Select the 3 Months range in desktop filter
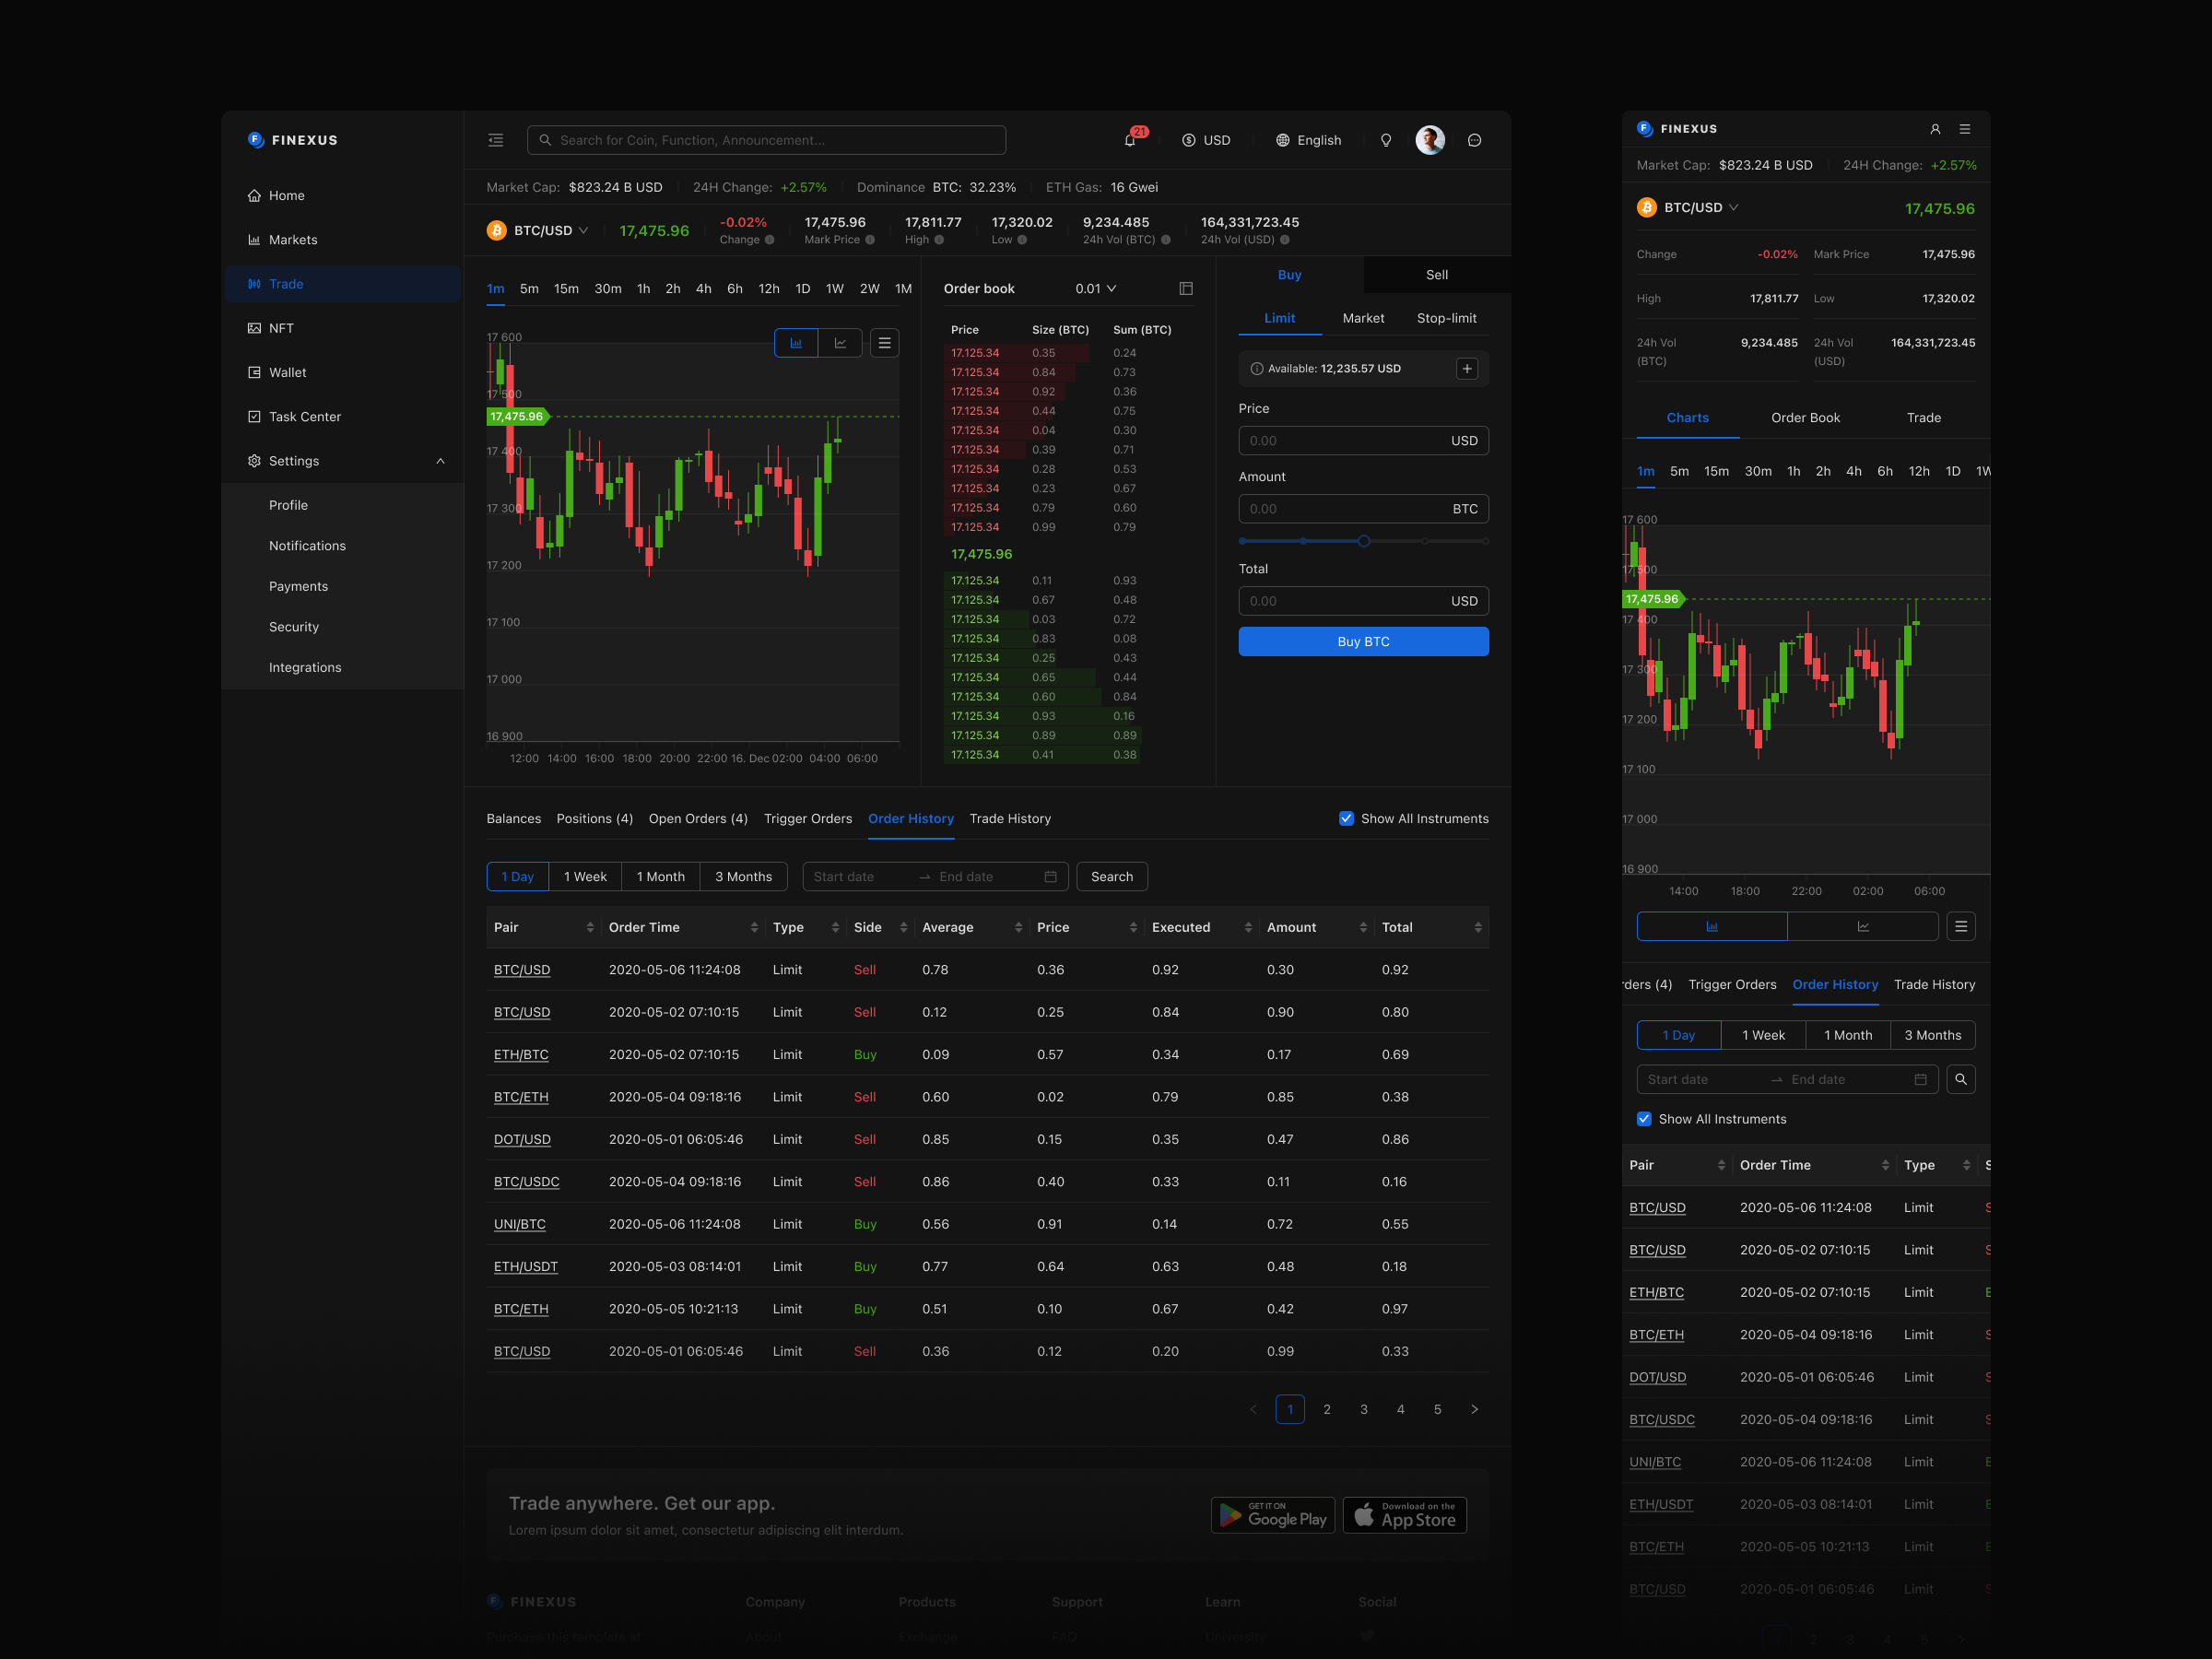Image resolution: width=2212 pixels, height=1659 pixels. [743, 876]
